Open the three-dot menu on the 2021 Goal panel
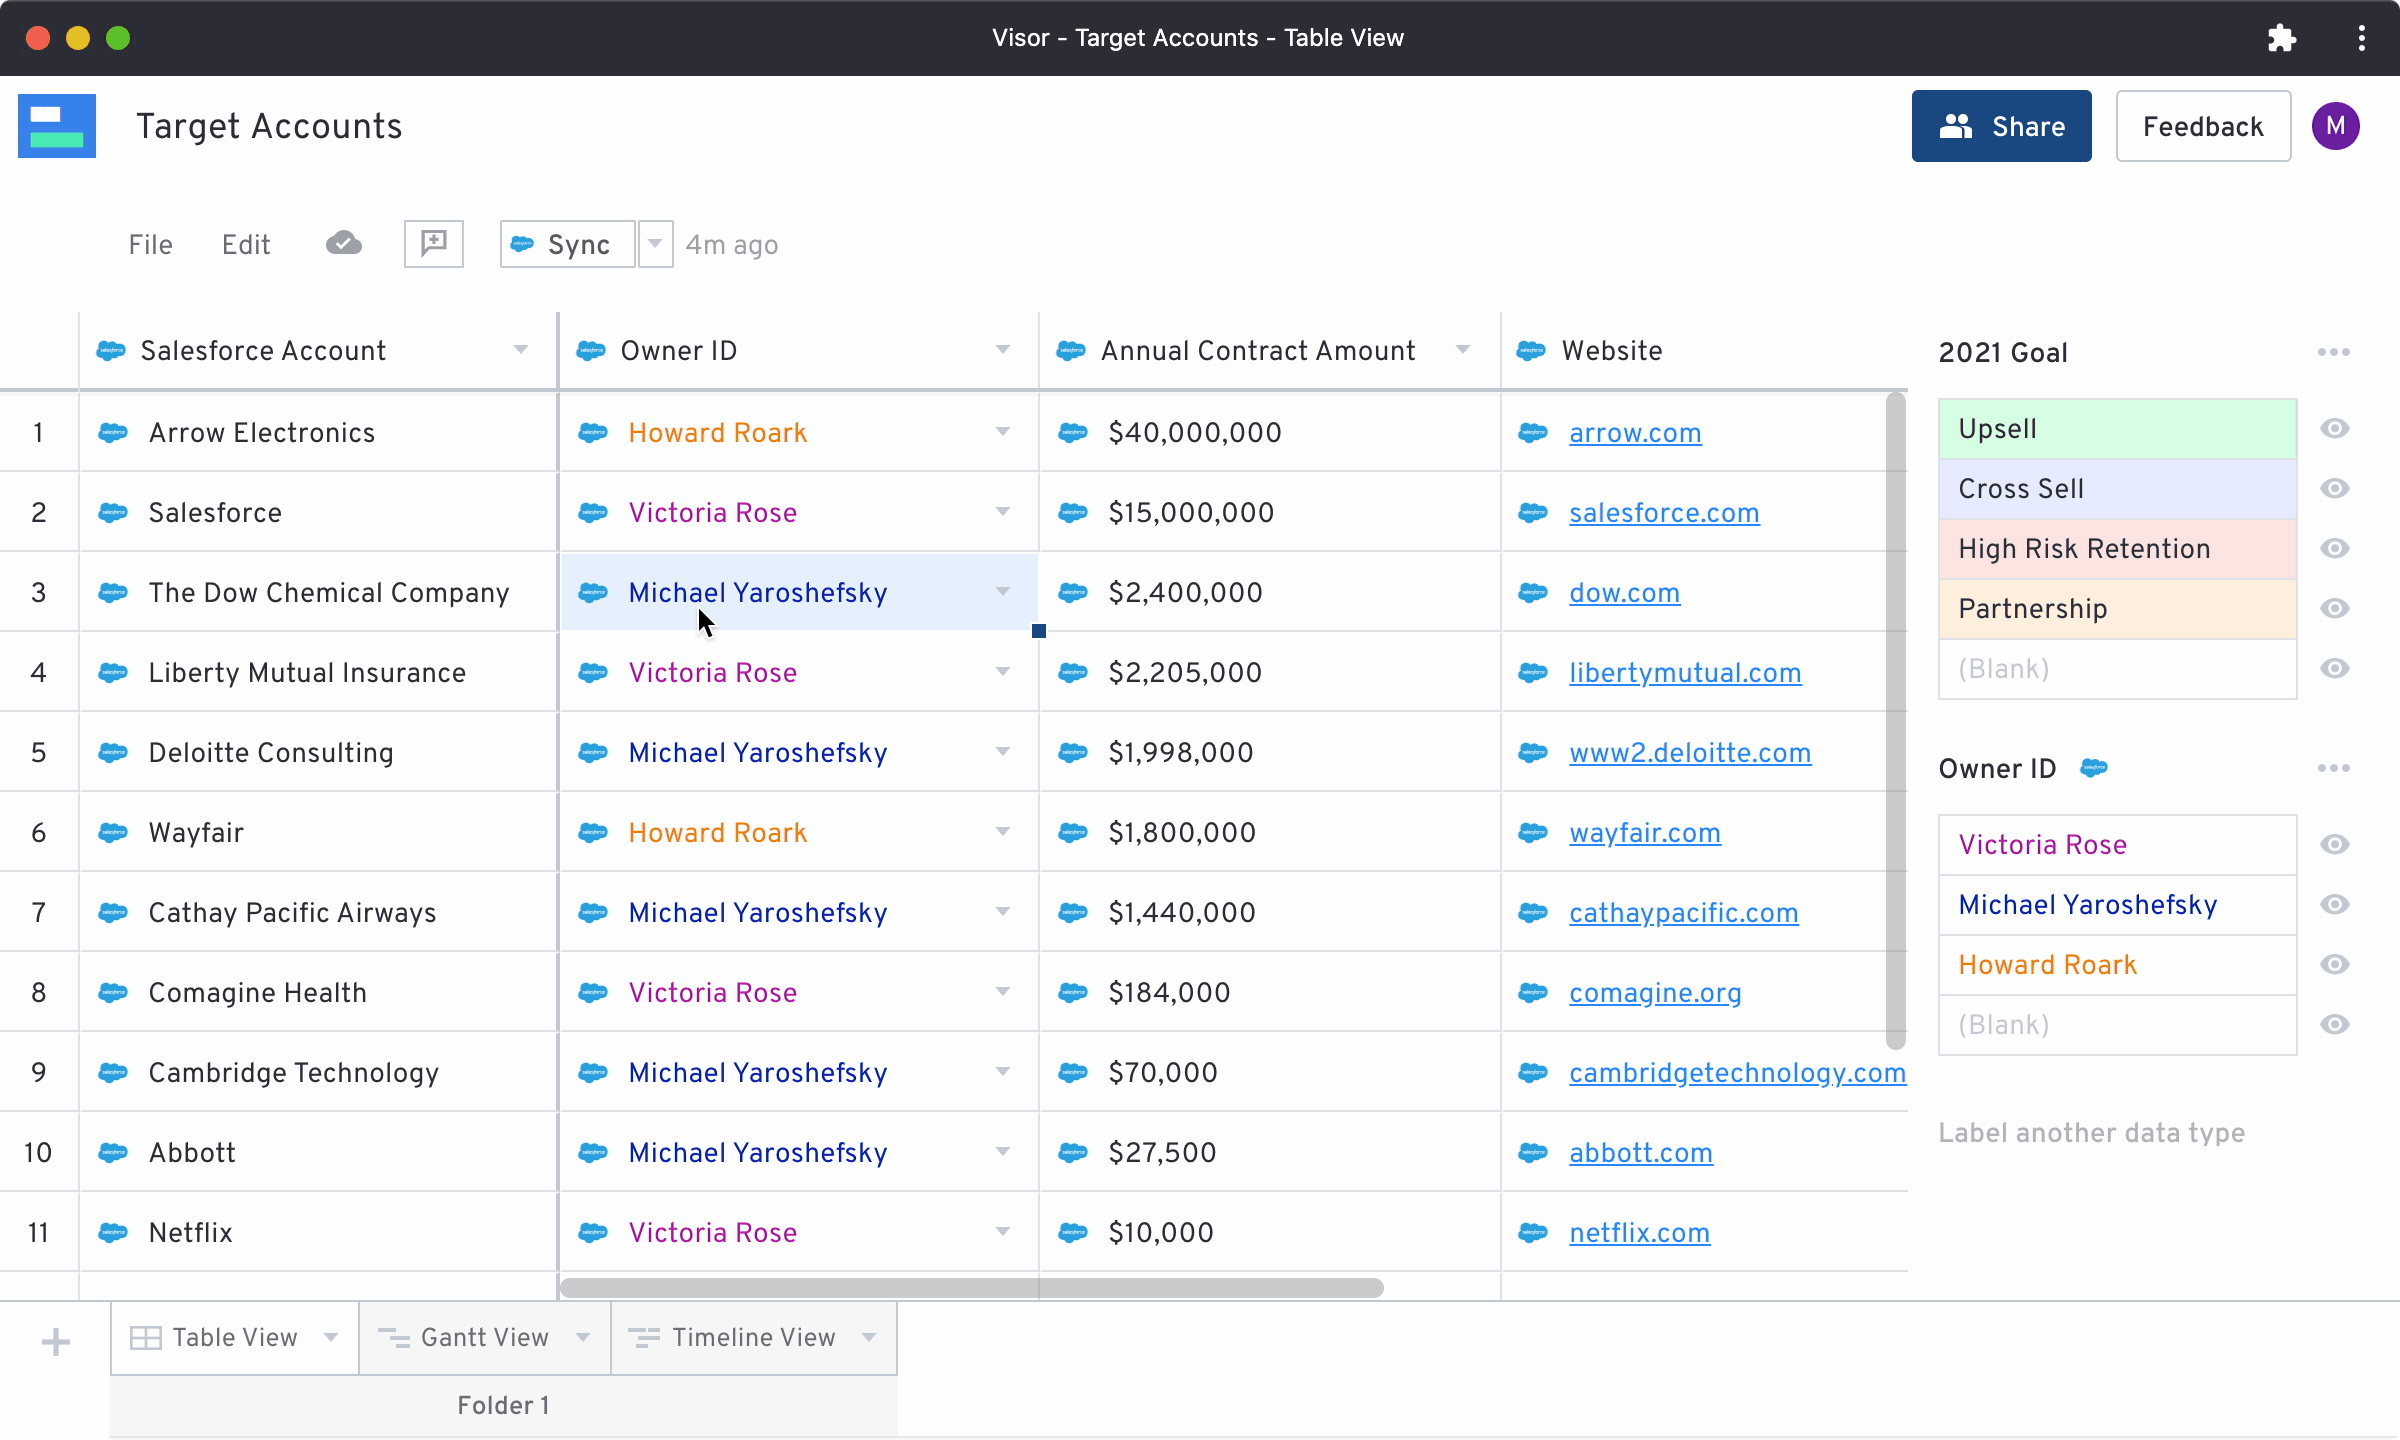 [2334, 352]
